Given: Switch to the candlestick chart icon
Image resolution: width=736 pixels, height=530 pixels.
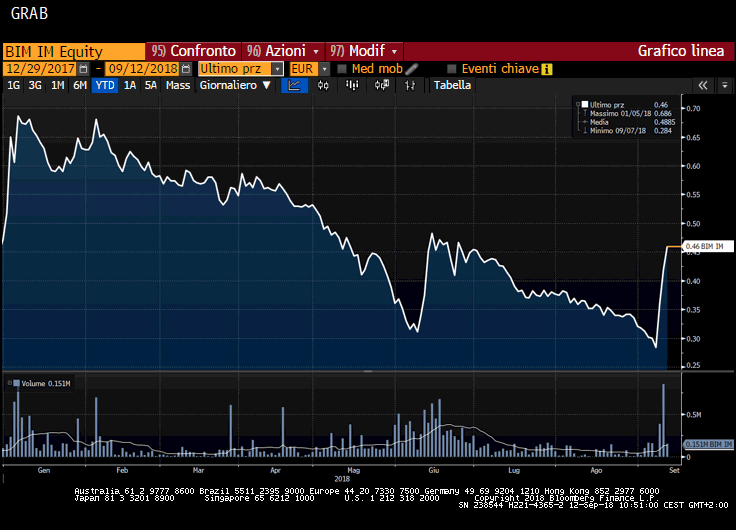Looking at the screenshot, I should [x=323, y=85].
